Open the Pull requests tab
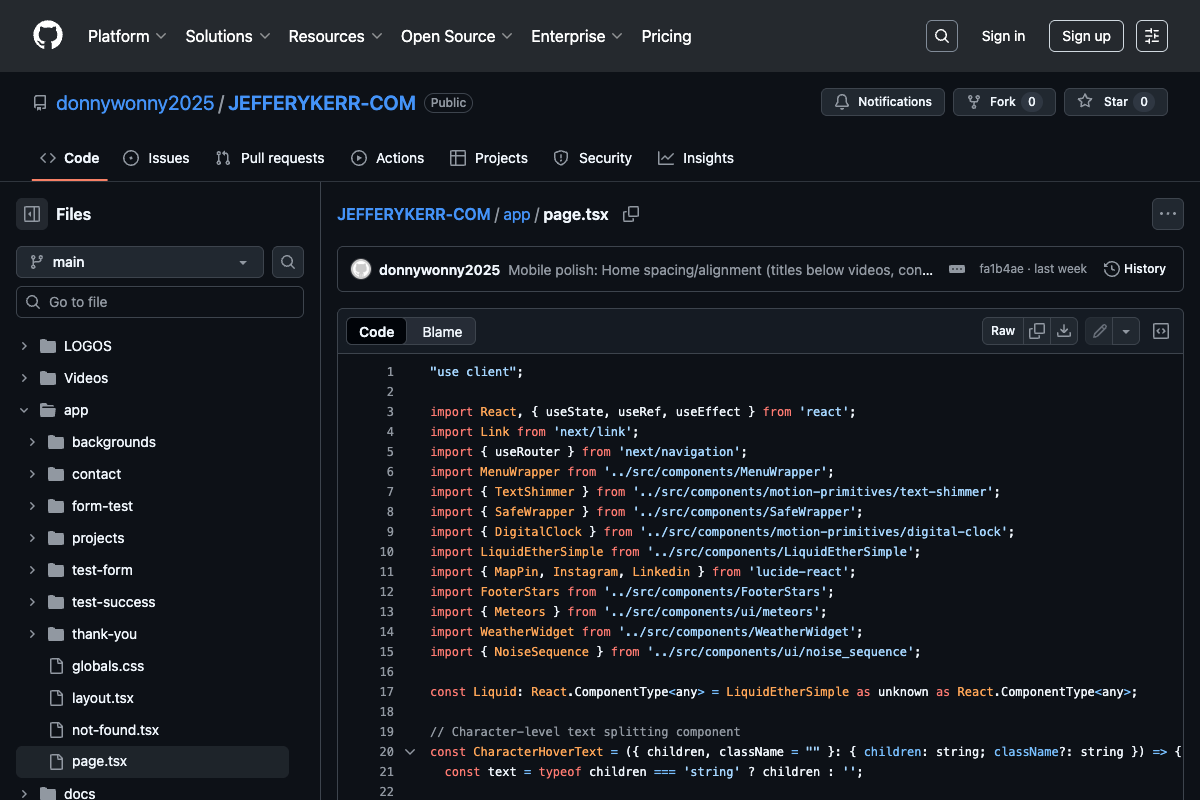Screen dimensions: 1200x800 tap(270, 158)
